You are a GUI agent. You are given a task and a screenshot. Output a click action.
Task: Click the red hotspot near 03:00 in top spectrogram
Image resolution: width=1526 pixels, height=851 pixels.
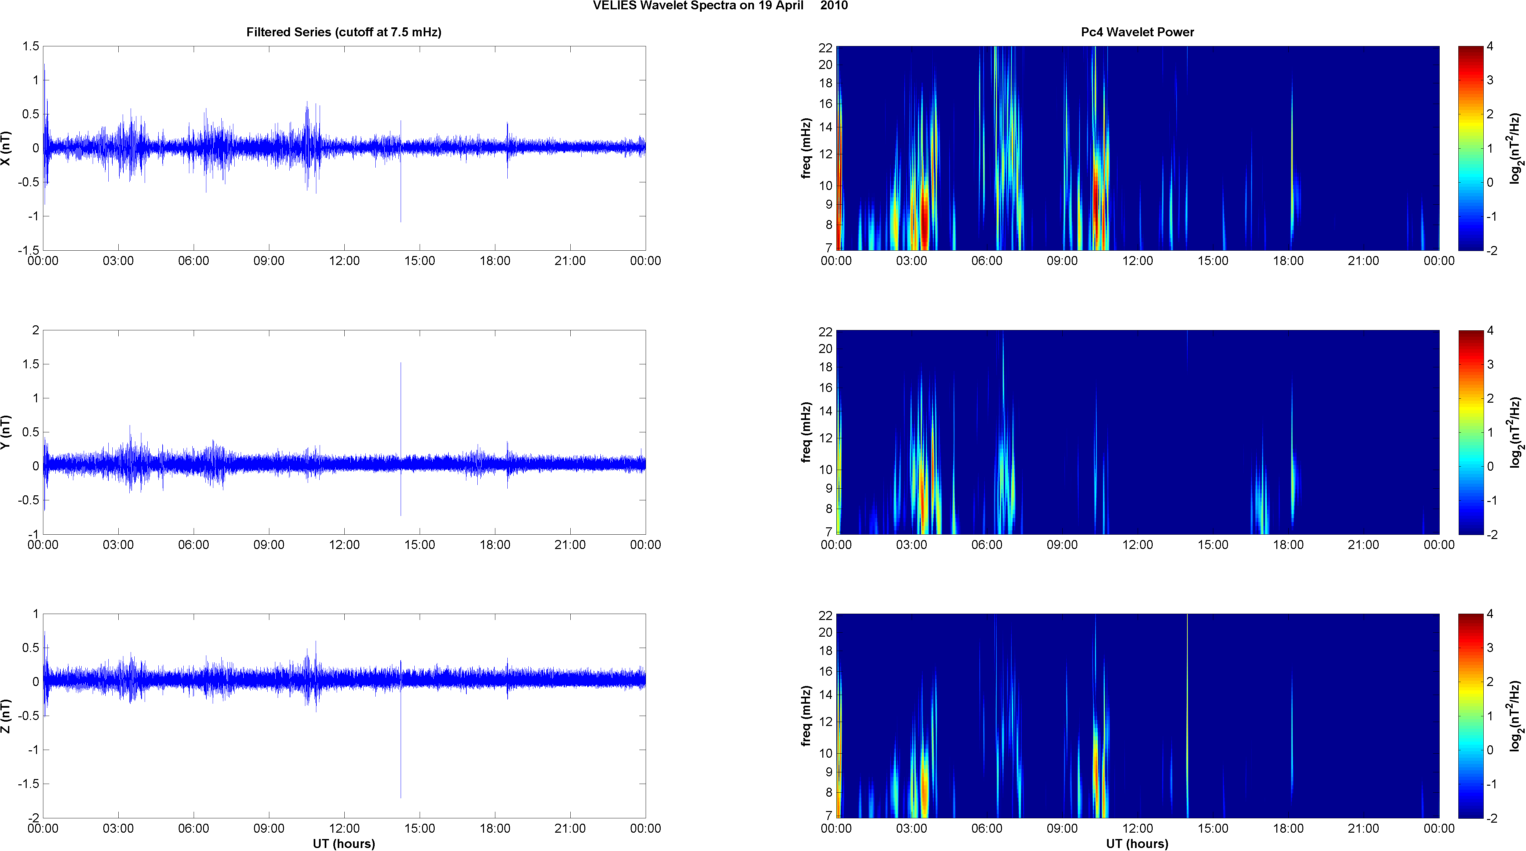925,215
